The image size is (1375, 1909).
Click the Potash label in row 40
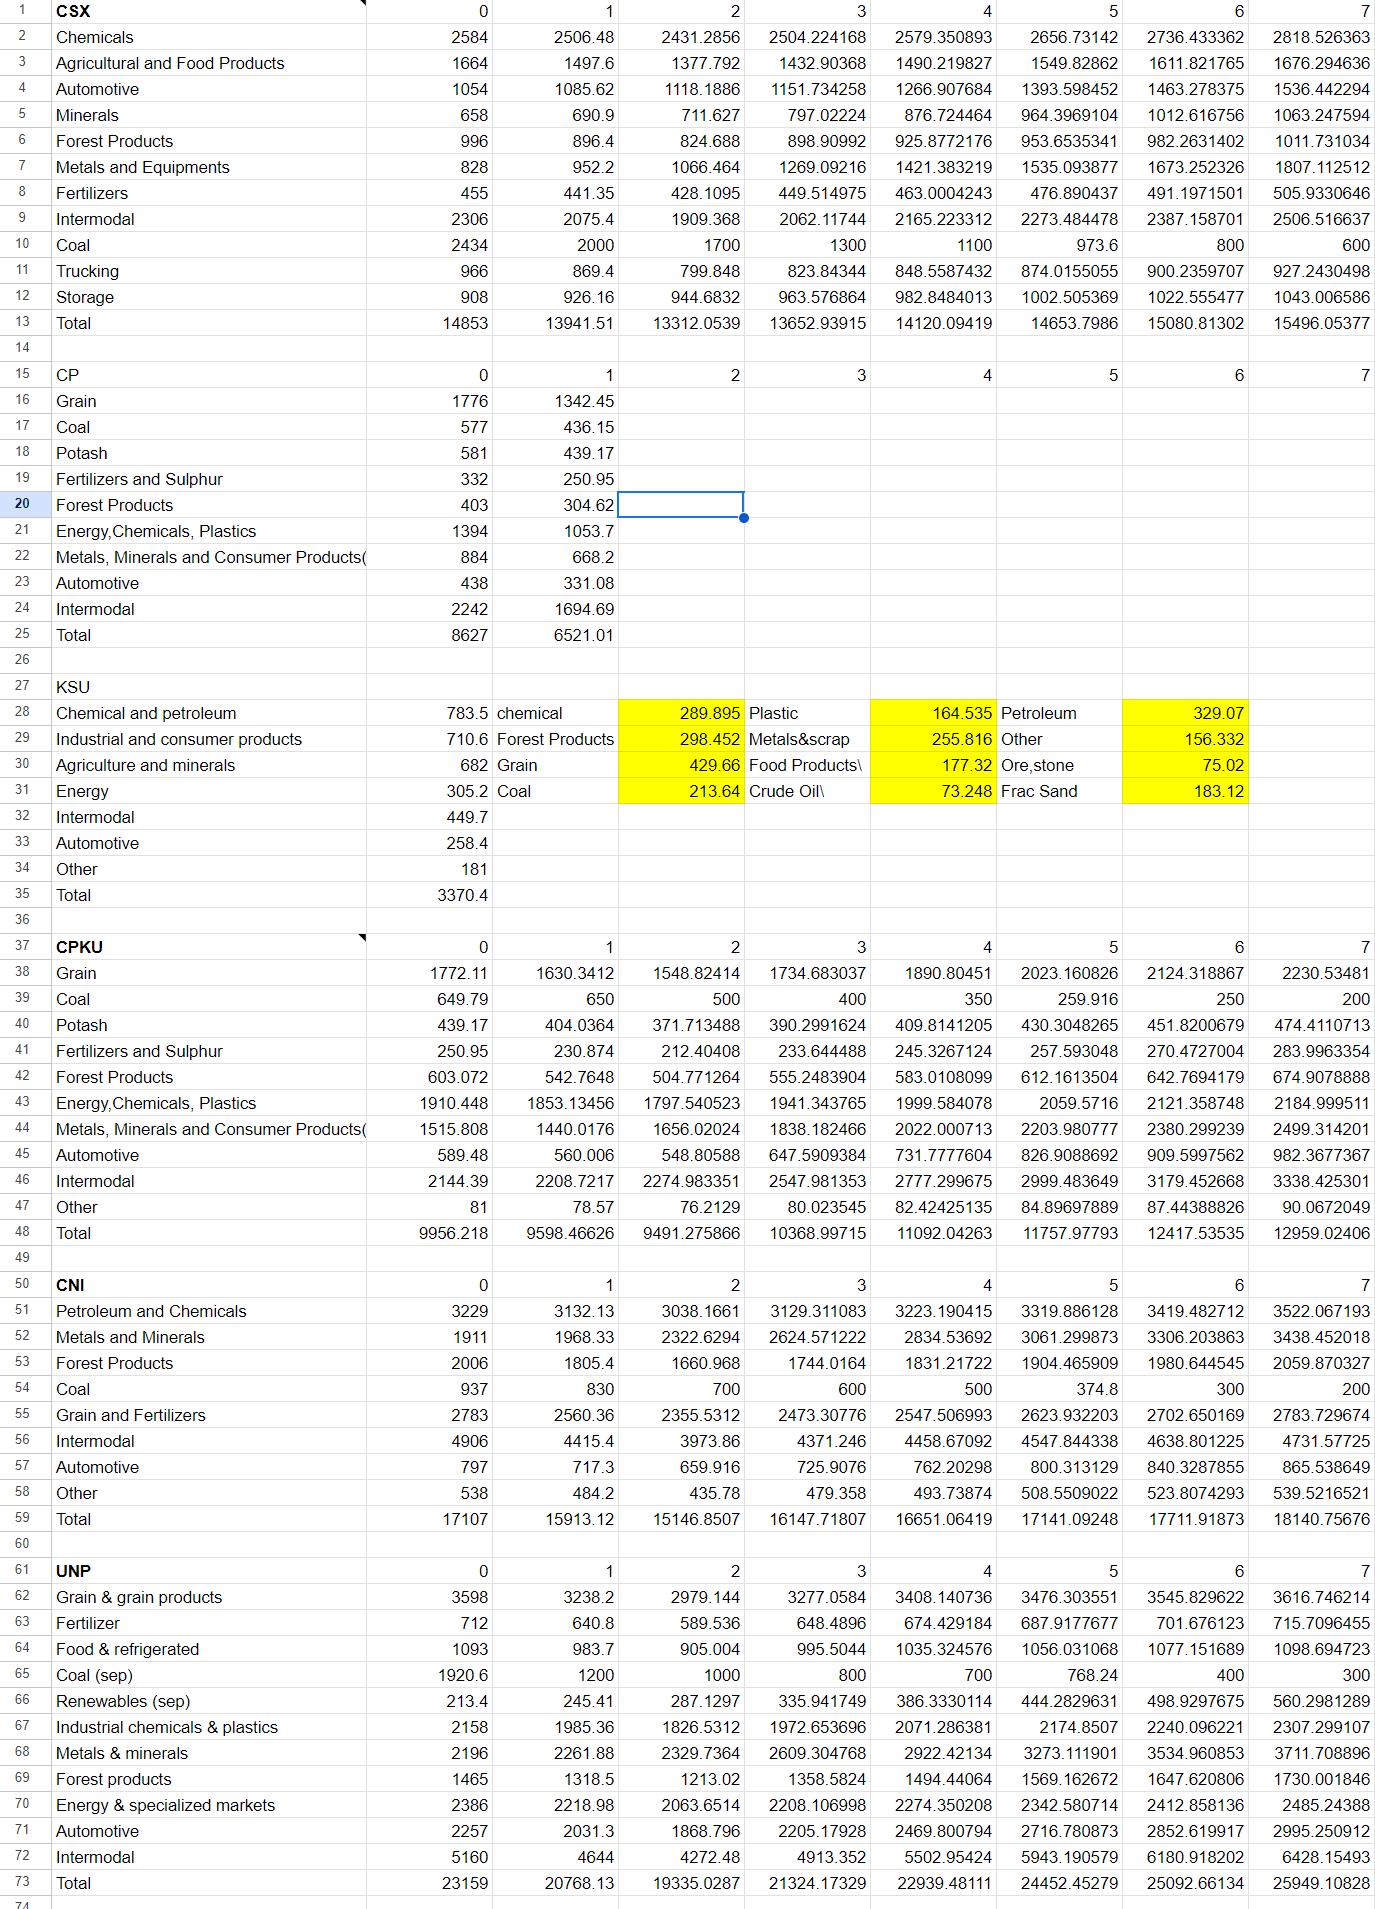82,1025
